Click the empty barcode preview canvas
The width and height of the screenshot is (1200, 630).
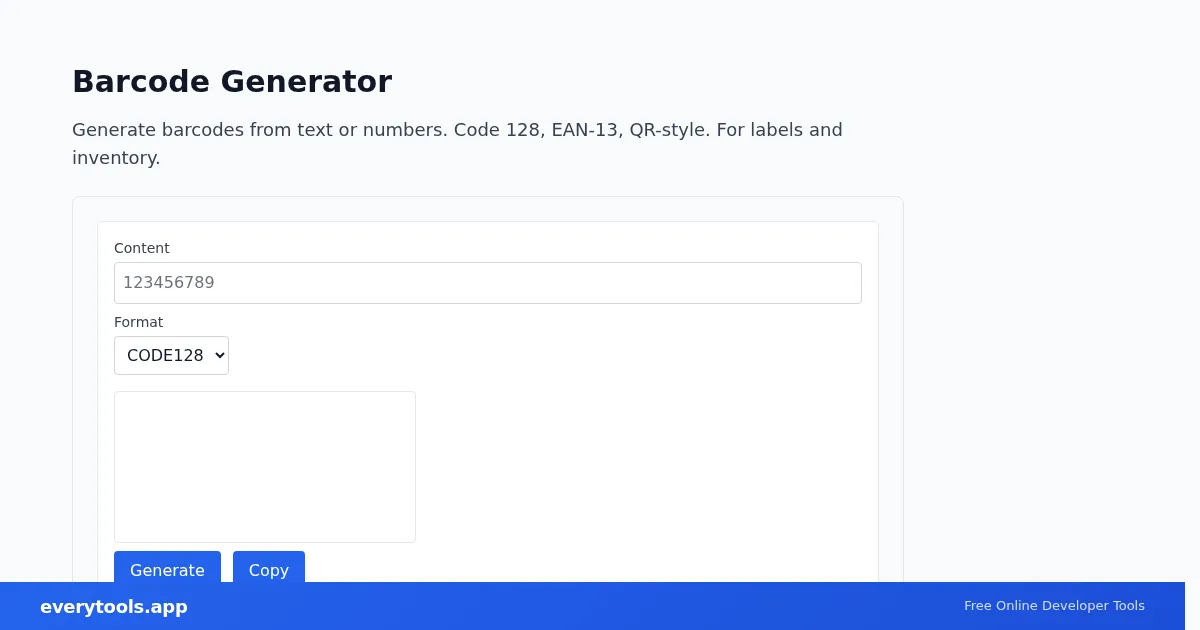(265, 467)
